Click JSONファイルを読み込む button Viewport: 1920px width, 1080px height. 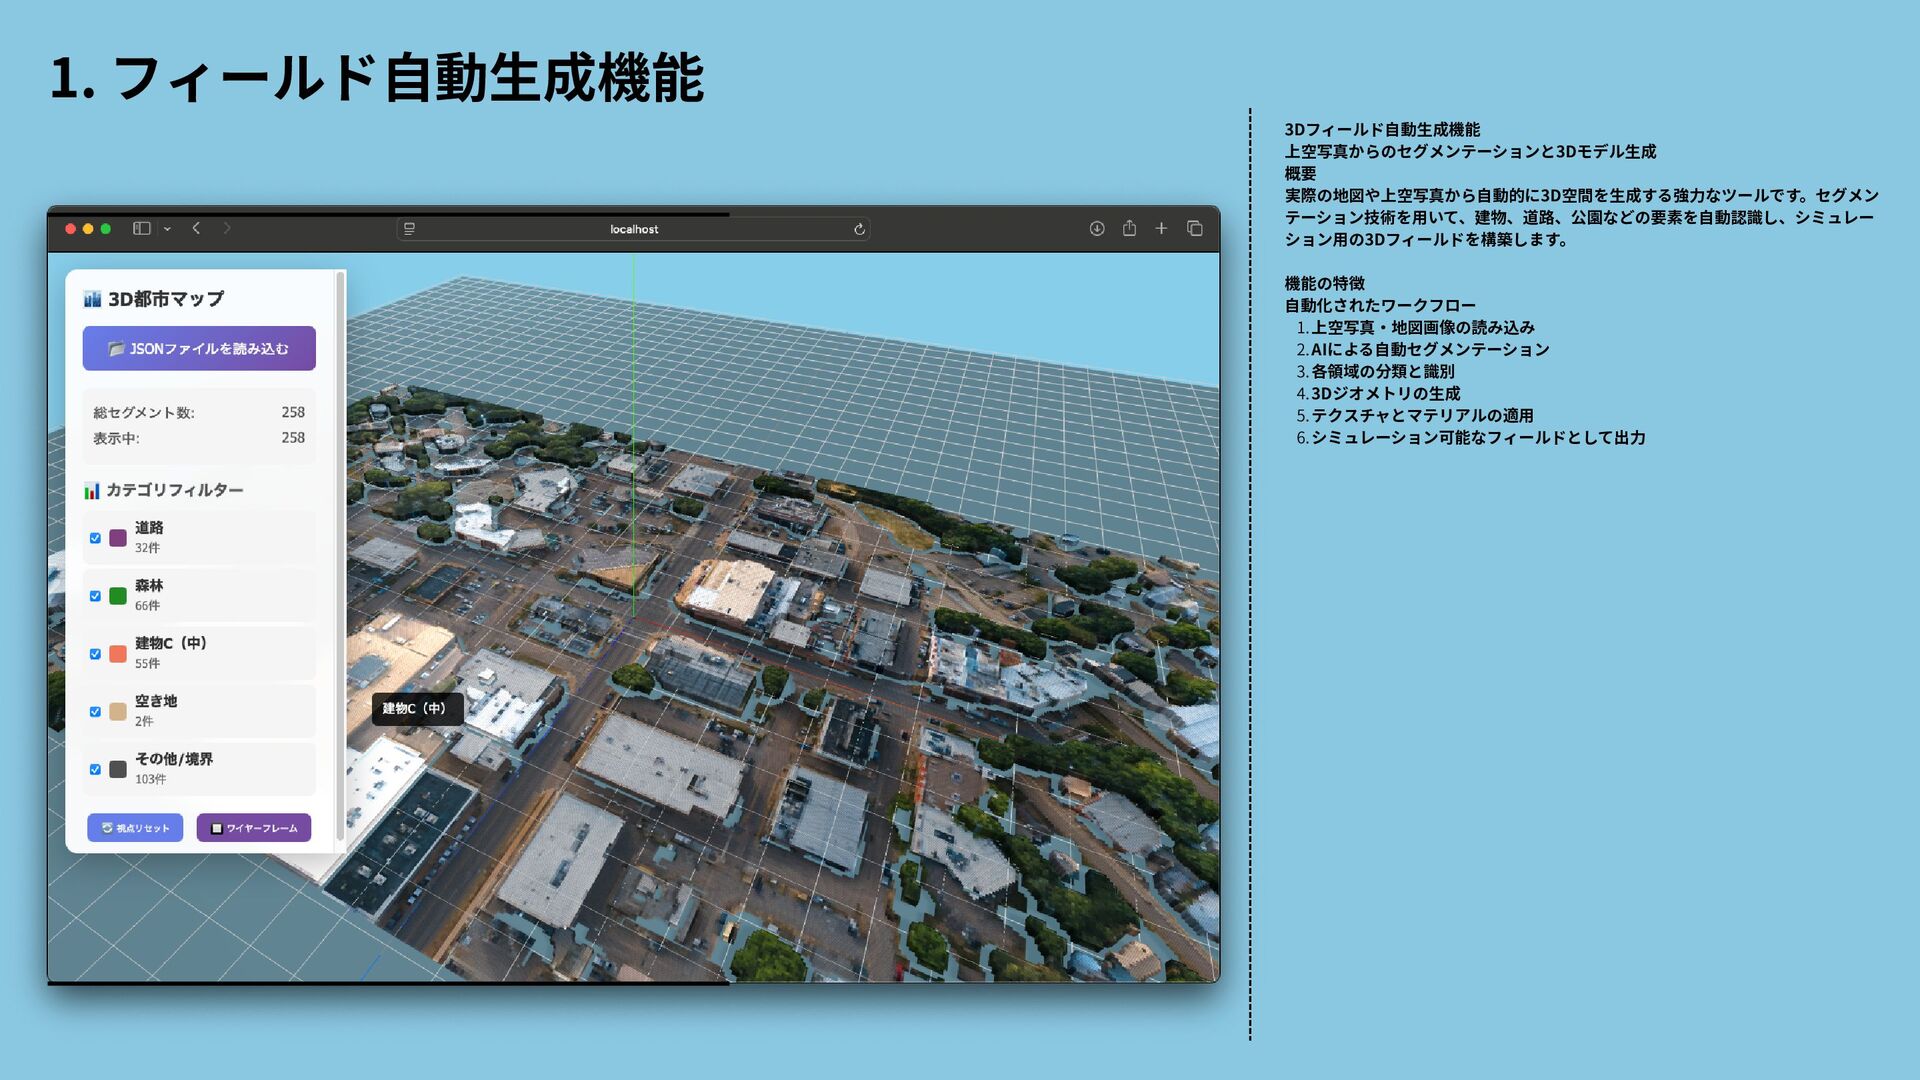199,349
